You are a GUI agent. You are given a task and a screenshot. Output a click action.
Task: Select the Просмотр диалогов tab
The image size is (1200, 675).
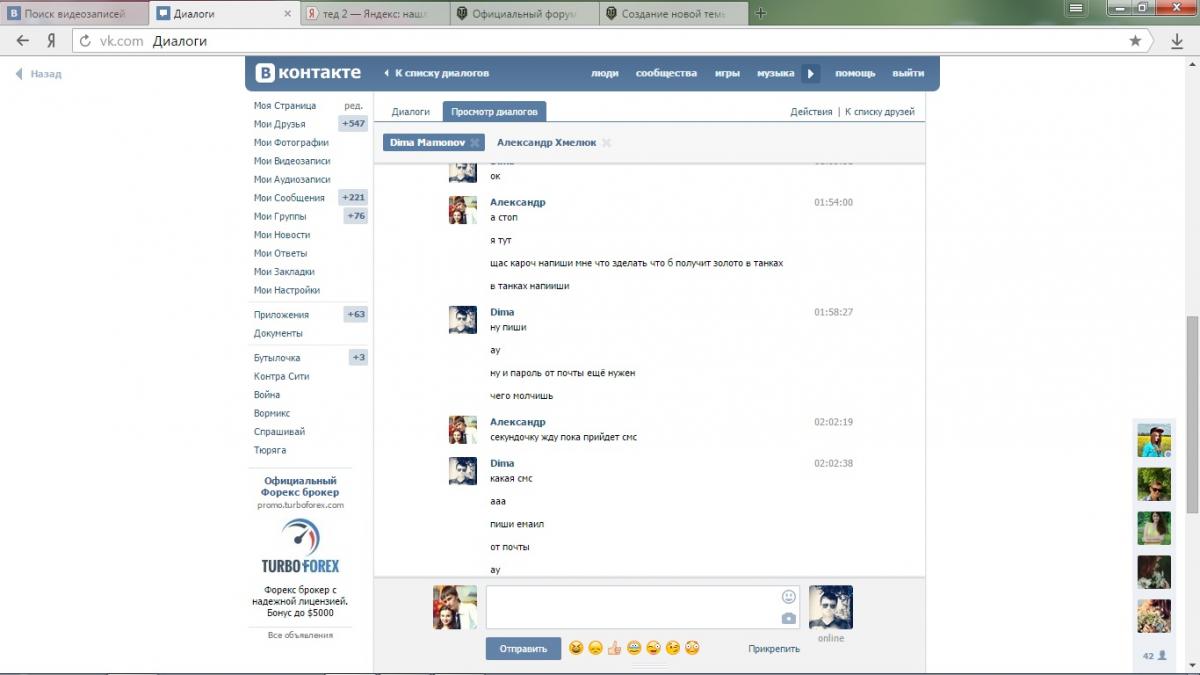click(x=494, y=112)
